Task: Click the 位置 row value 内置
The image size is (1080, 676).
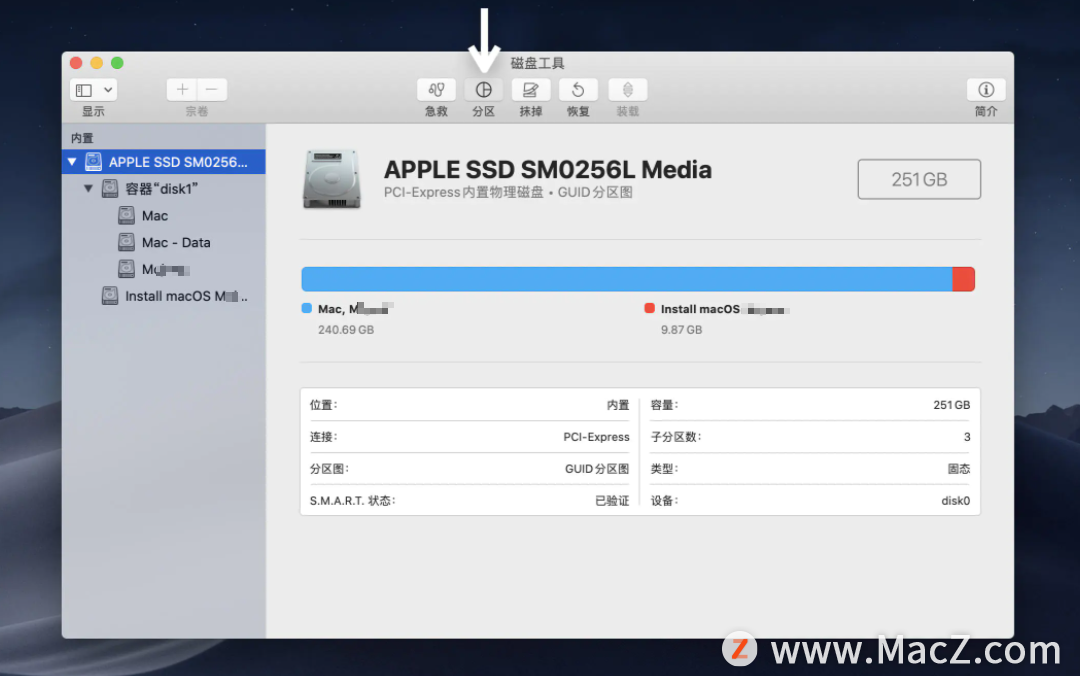Action: point(618,405)
